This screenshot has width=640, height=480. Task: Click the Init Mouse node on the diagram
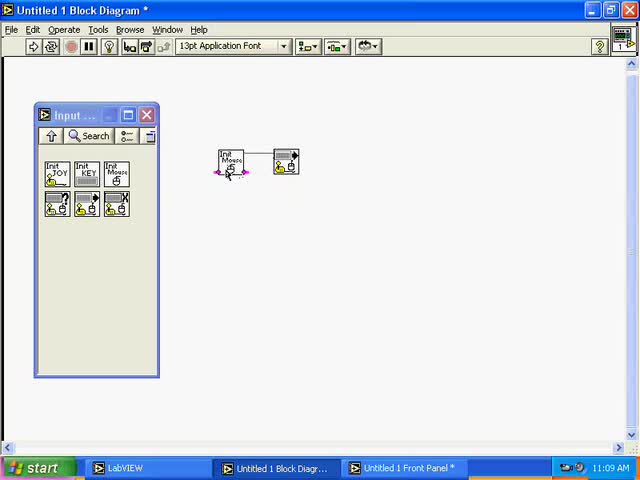[x=231, y=162]
